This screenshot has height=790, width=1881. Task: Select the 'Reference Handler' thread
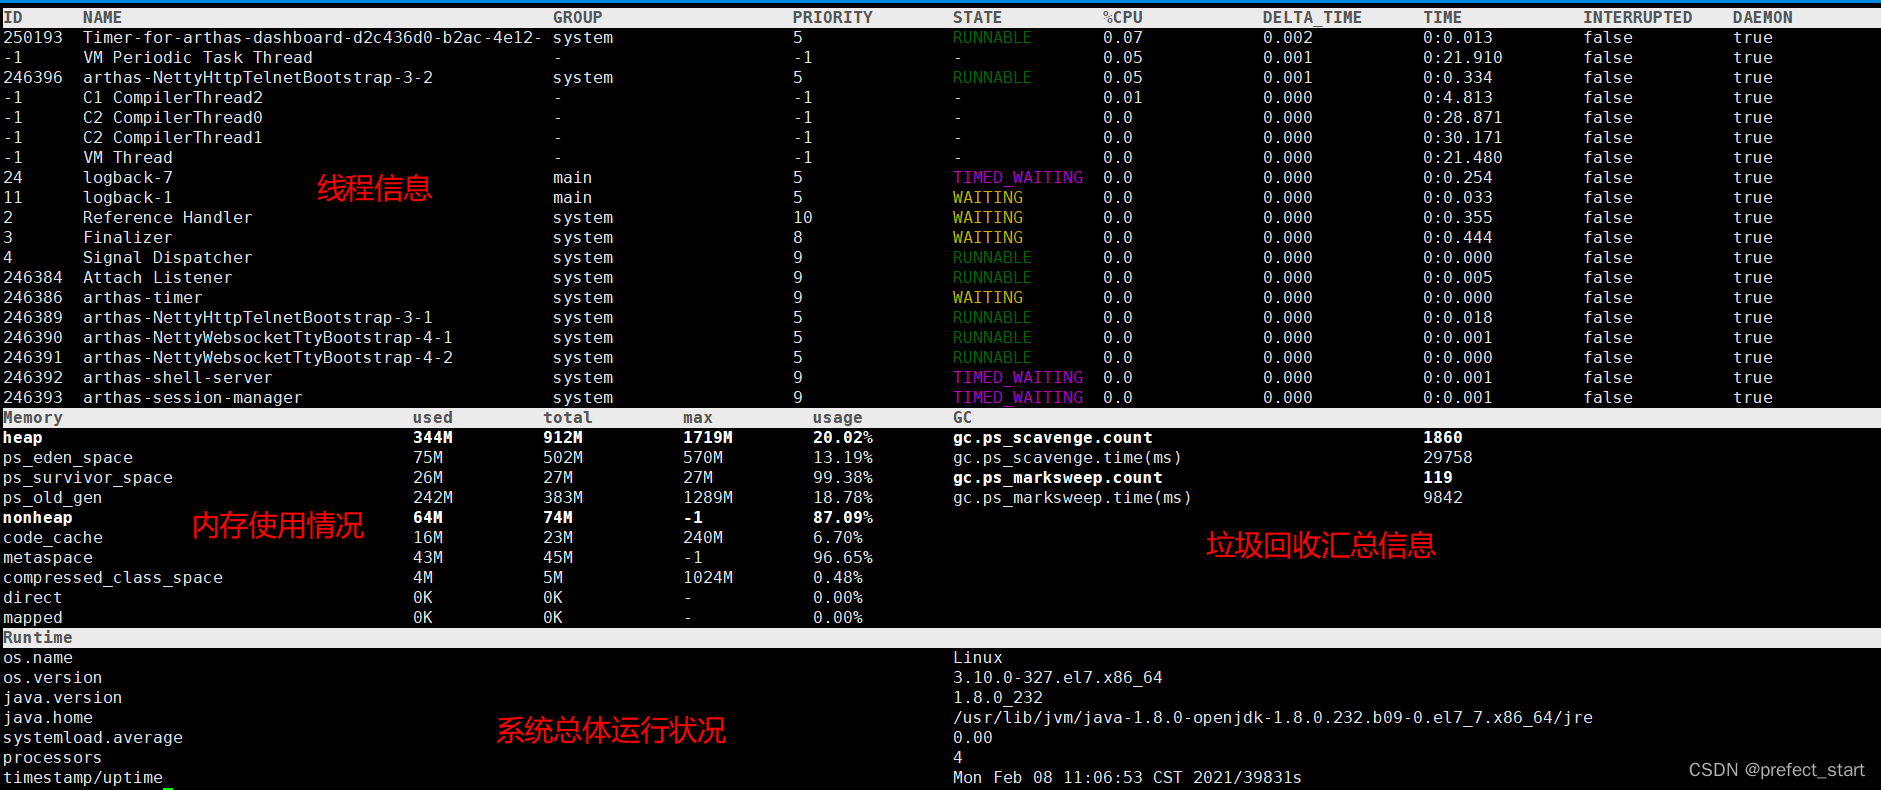168,218
